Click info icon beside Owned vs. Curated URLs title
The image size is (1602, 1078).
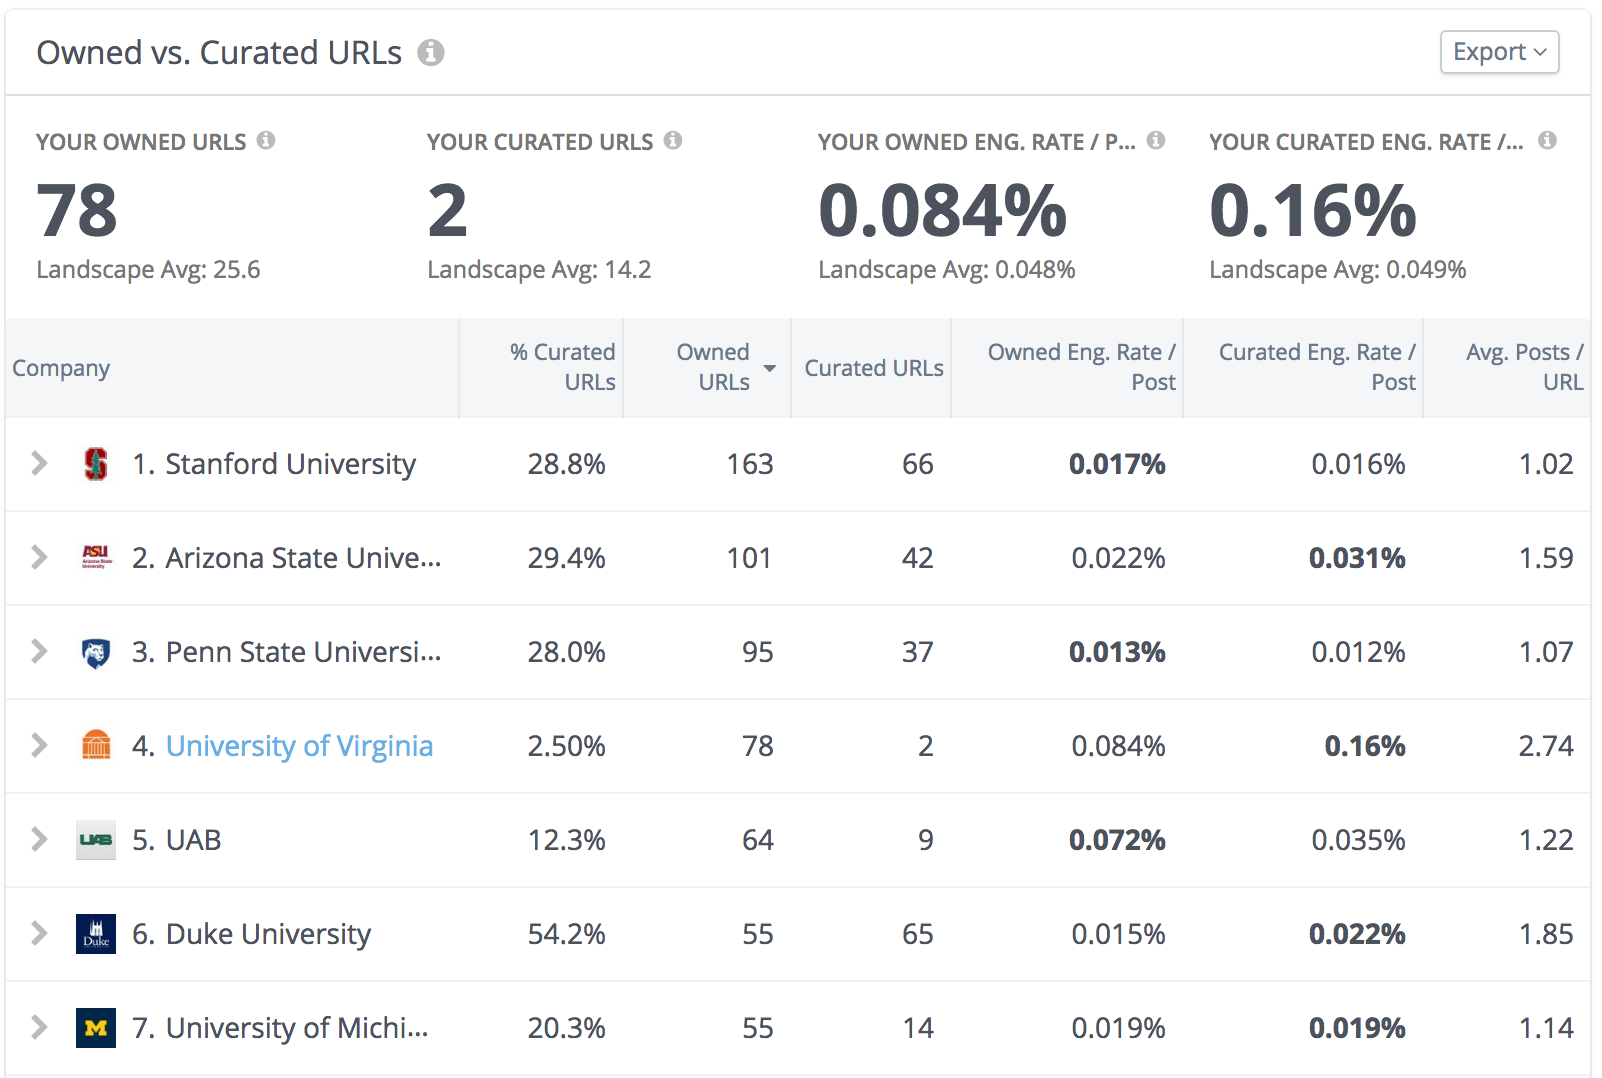[431, 52]
